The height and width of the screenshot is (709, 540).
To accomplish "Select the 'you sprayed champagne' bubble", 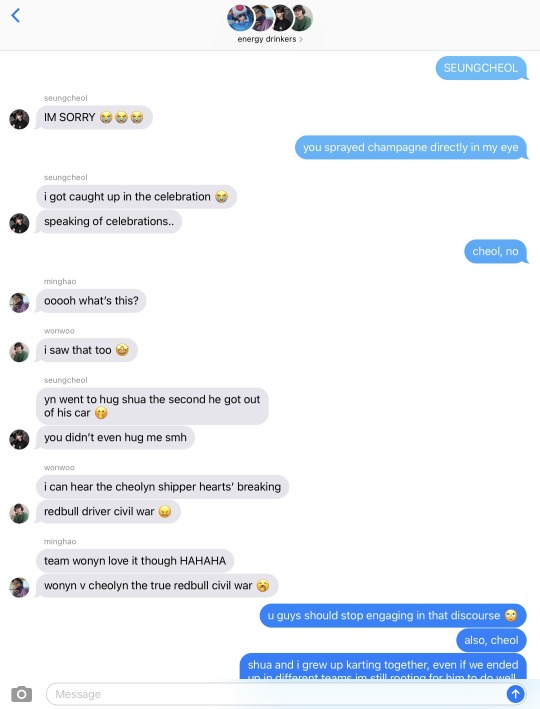I will click(411, 147).
